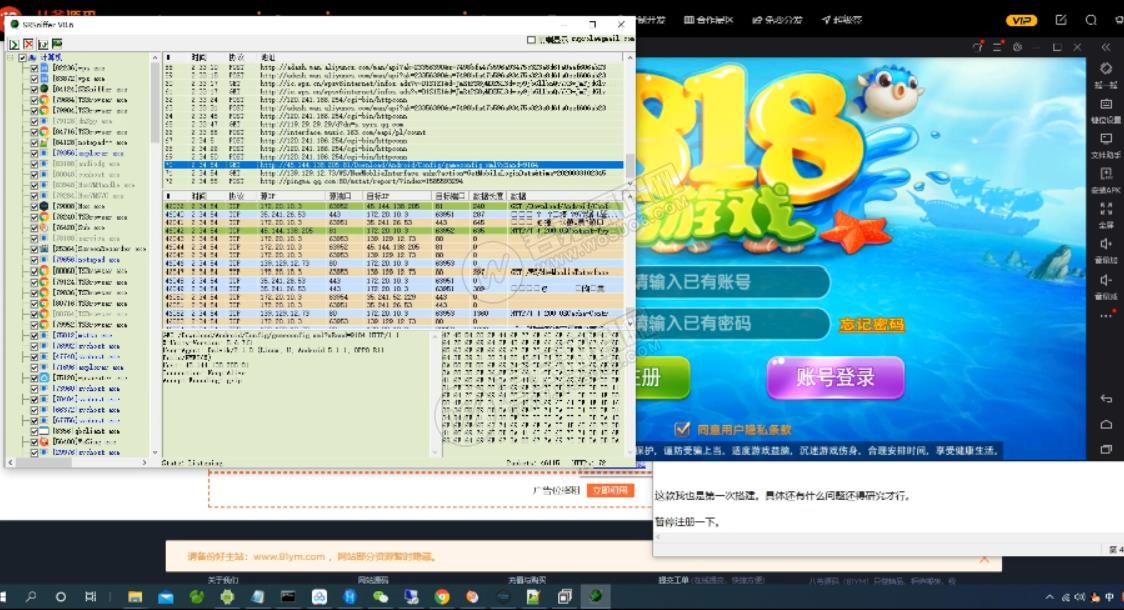
Task: Show hidden system tray icons chevron
Action: click(x=1049, y=597)
